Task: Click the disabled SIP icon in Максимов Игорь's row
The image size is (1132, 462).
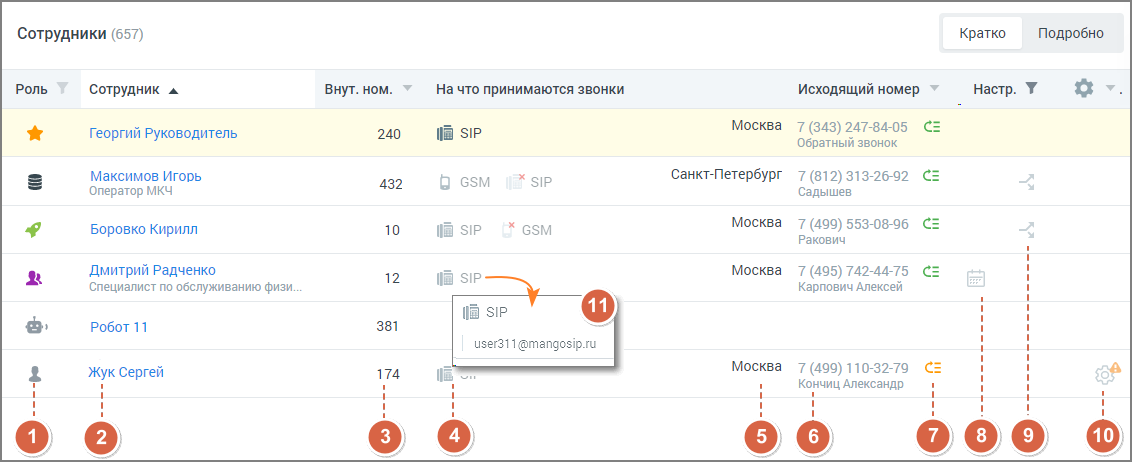Action: 515,182
